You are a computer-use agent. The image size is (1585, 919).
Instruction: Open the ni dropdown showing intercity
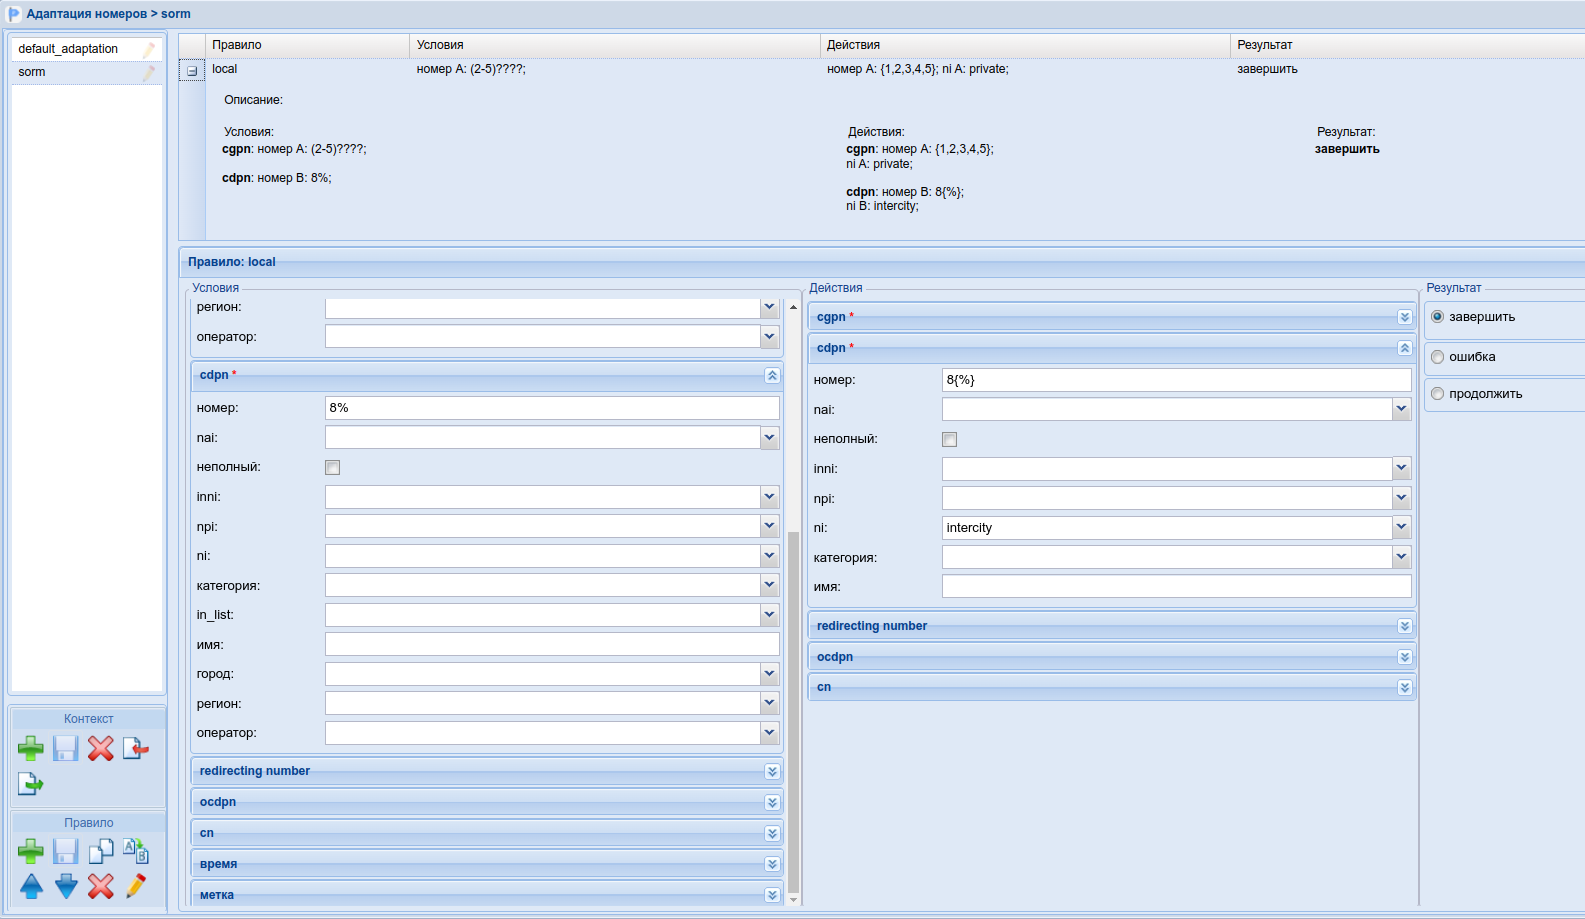(x=1401, y=528)
